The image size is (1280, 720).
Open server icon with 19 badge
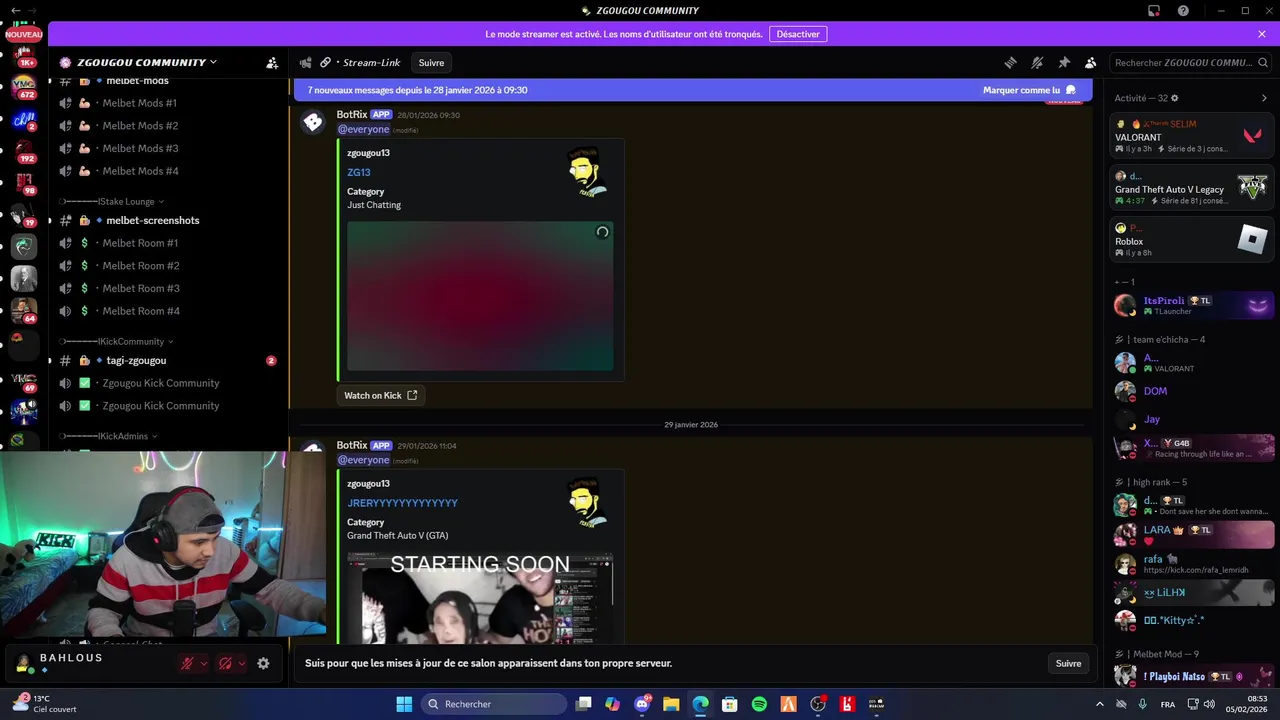click(x=23, y=215)
